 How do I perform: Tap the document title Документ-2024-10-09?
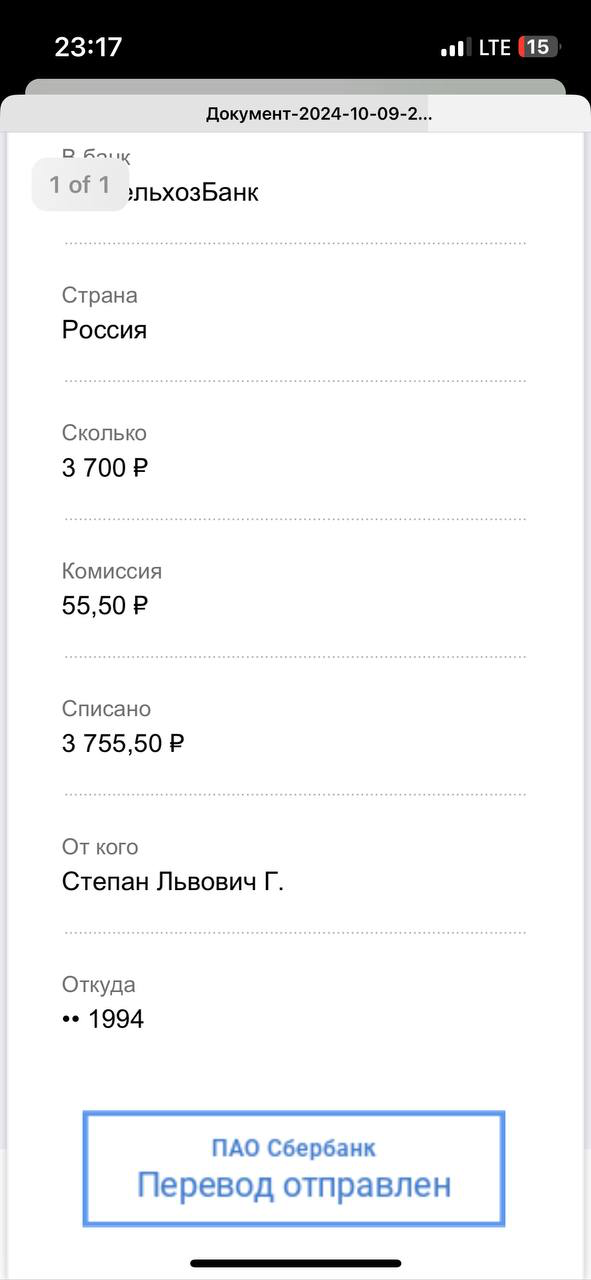point(319,113)
